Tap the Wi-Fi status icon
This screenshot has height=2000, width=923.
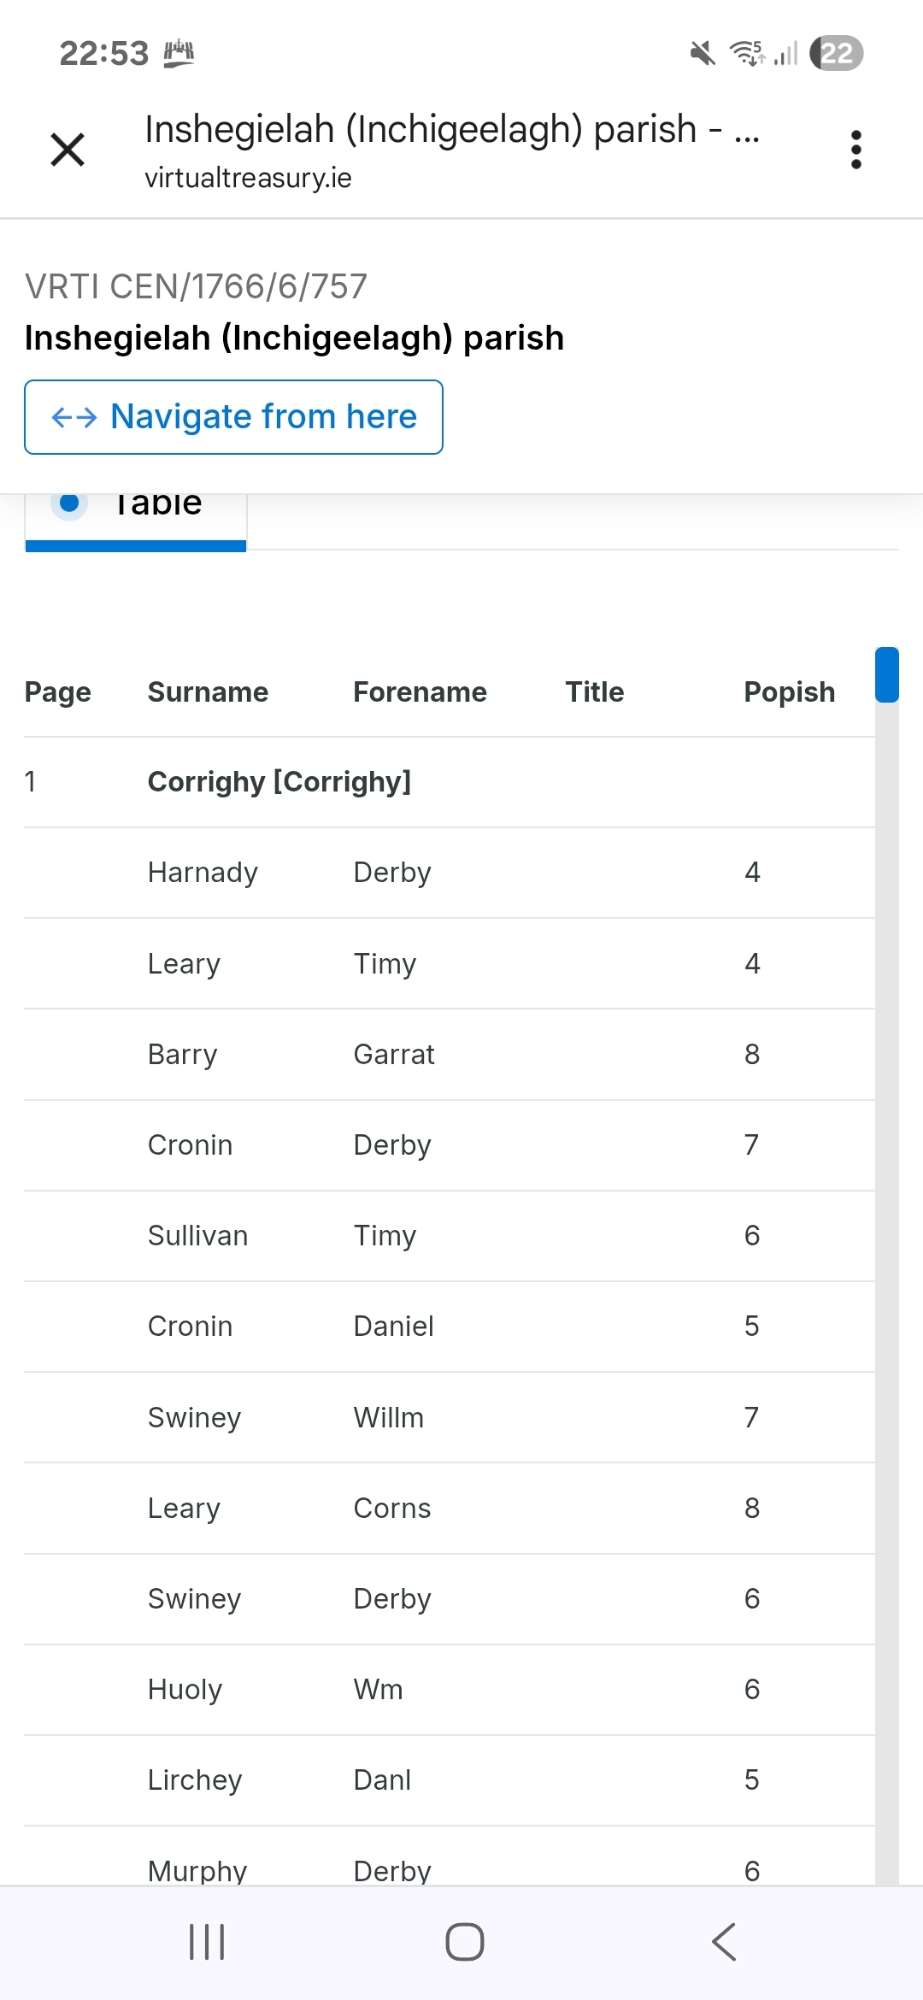tap(746, 53)
